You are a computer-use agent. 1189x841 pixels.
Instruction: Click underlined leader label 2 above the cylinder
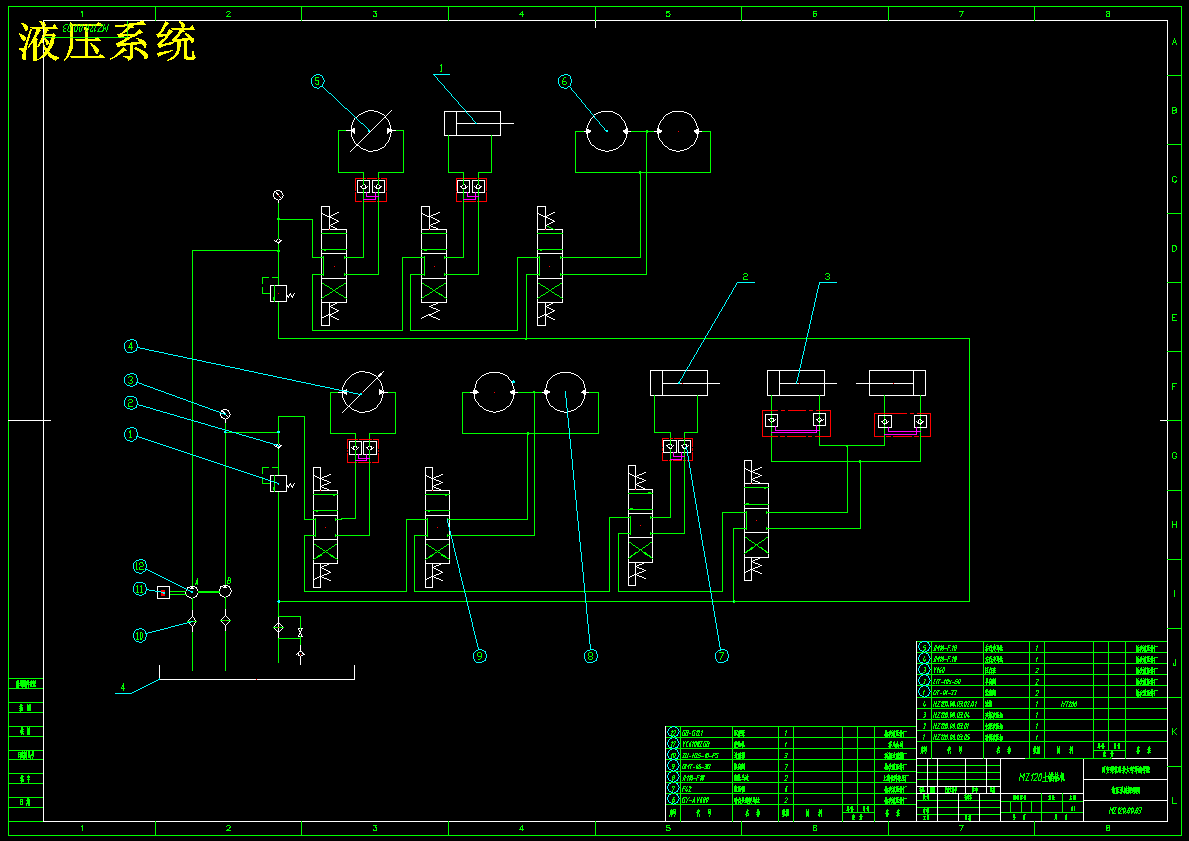tap(745, 278)
